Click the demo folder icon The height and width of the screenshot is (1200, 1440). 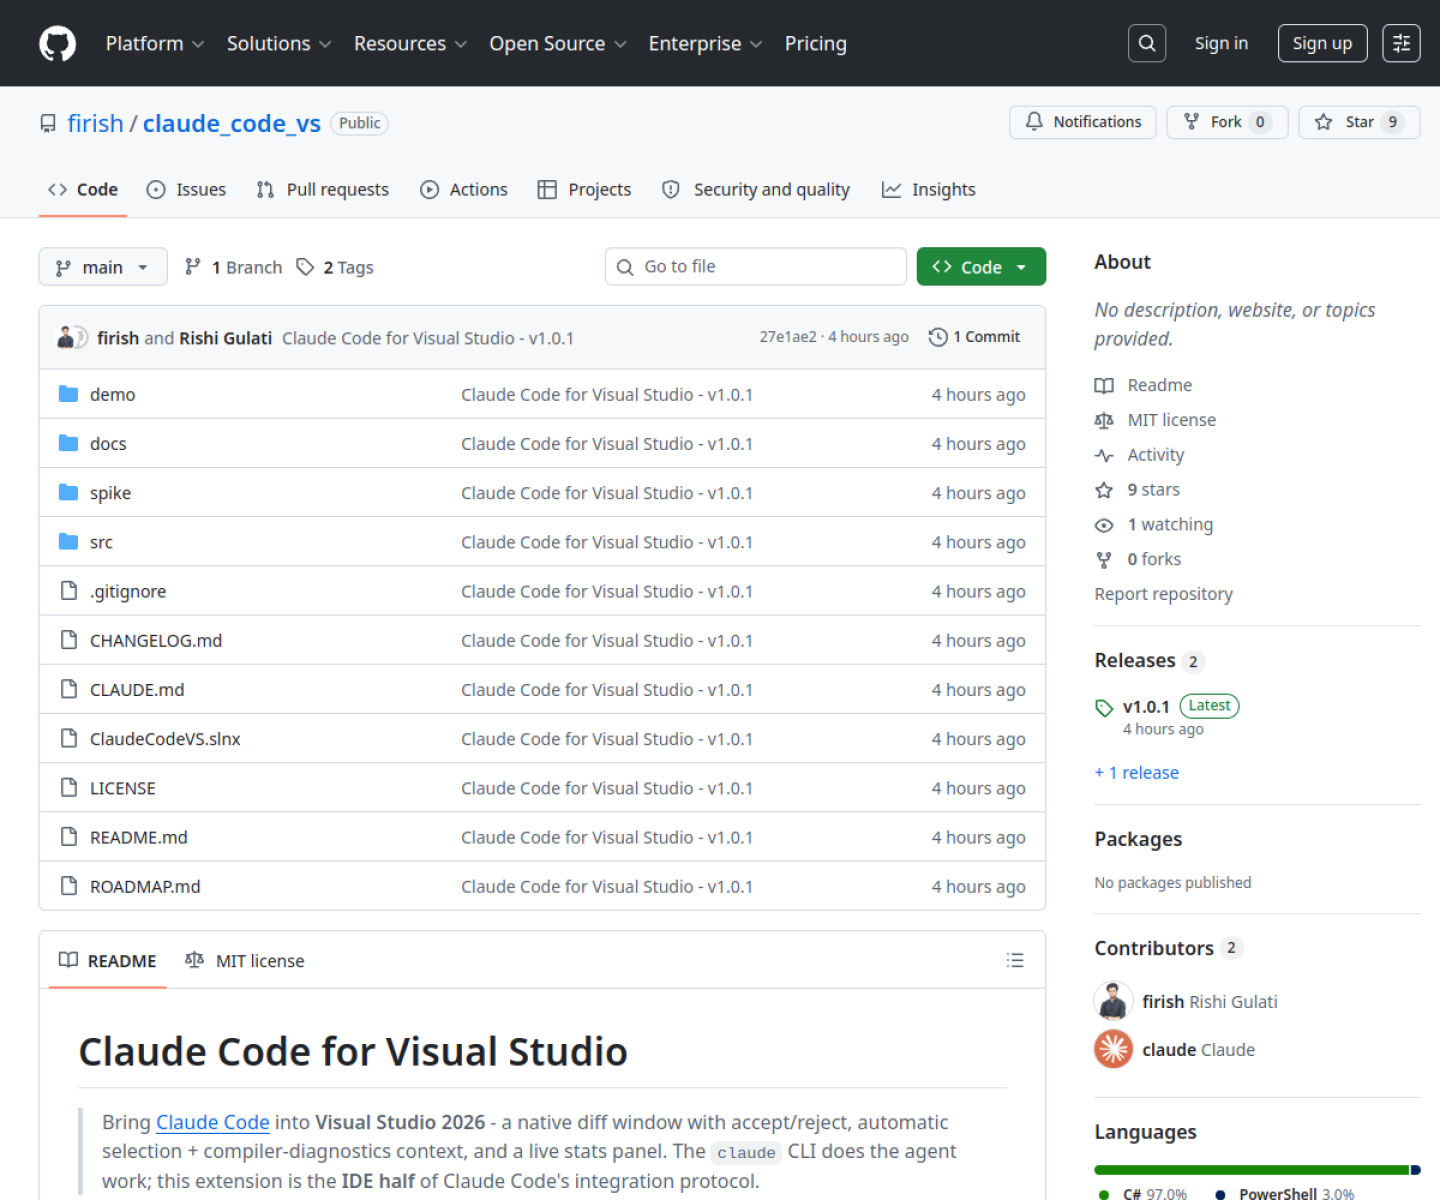tap(68, 394)
